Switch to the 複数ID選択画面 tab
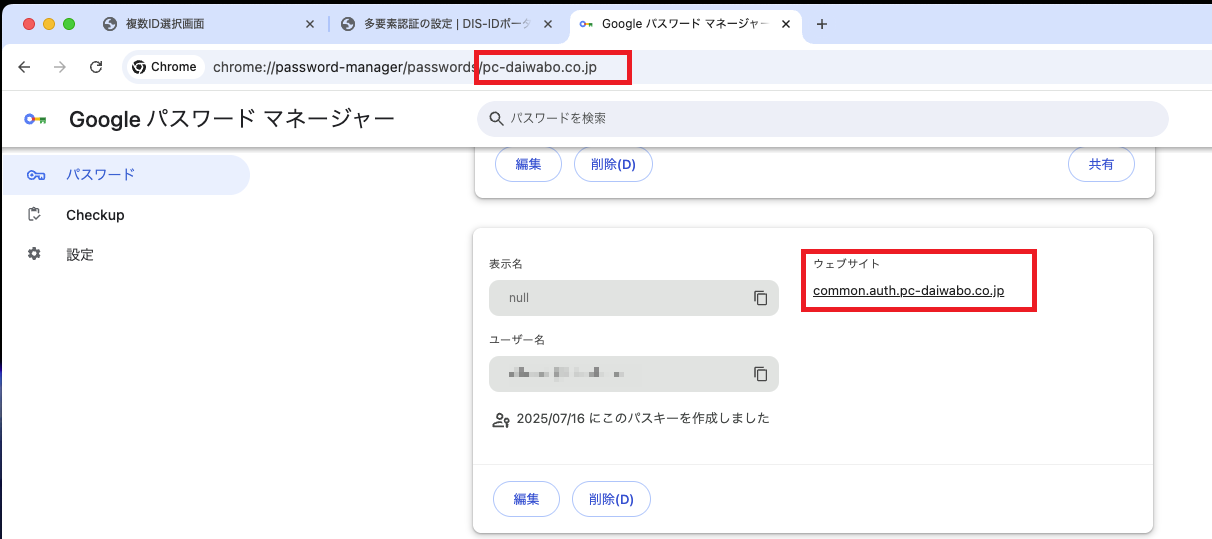 pyautogui.click(x=200, y=25)
